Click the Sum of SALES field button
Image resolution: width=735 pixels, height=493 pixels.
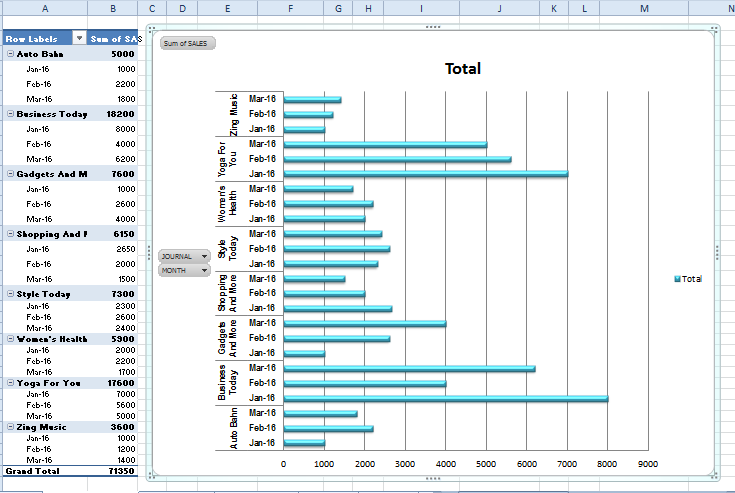click(187, 43)
